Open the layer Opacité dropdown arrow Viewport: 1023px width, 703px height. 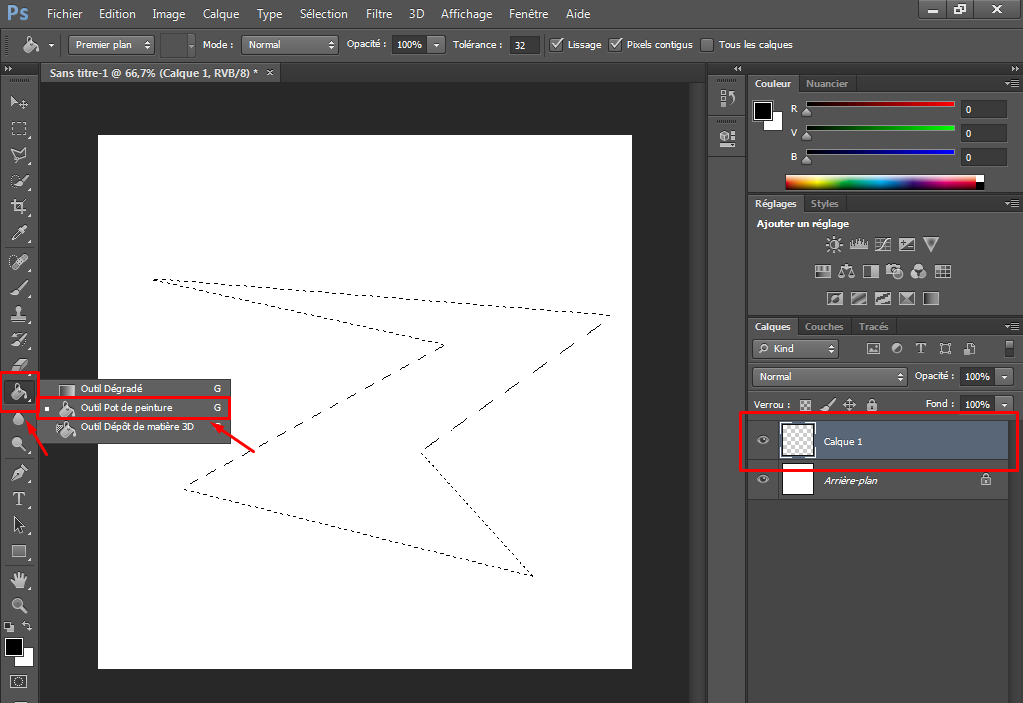(x=1005, y=377)
